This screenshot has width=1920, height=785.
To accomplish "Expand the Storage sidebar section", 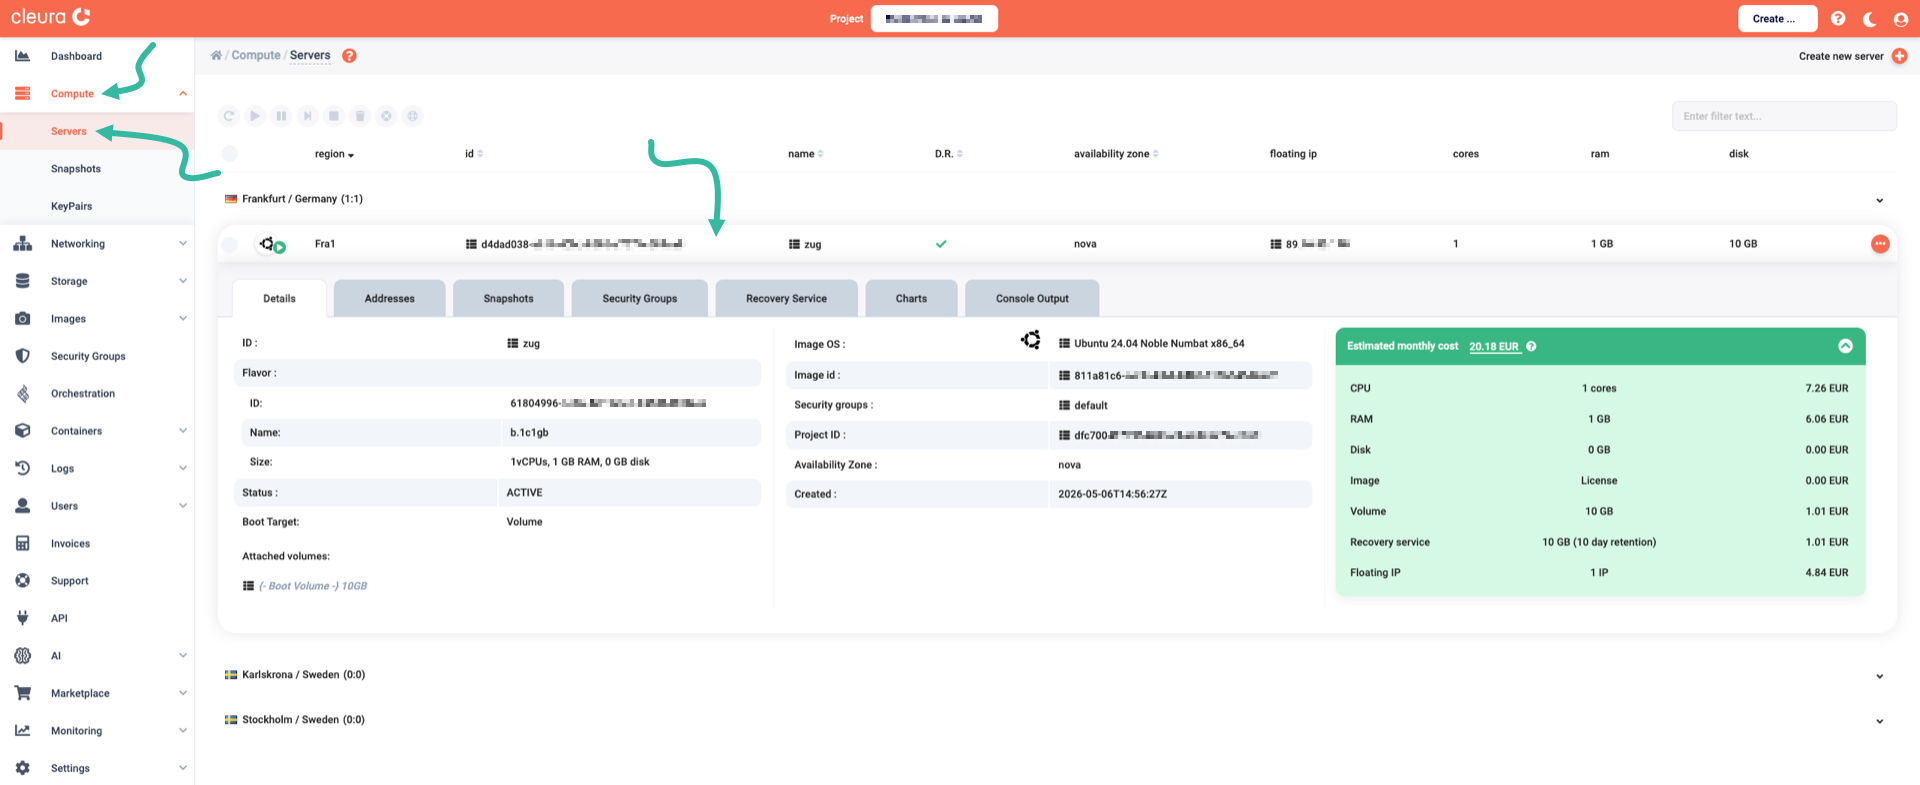I will [x=183, y=281].
